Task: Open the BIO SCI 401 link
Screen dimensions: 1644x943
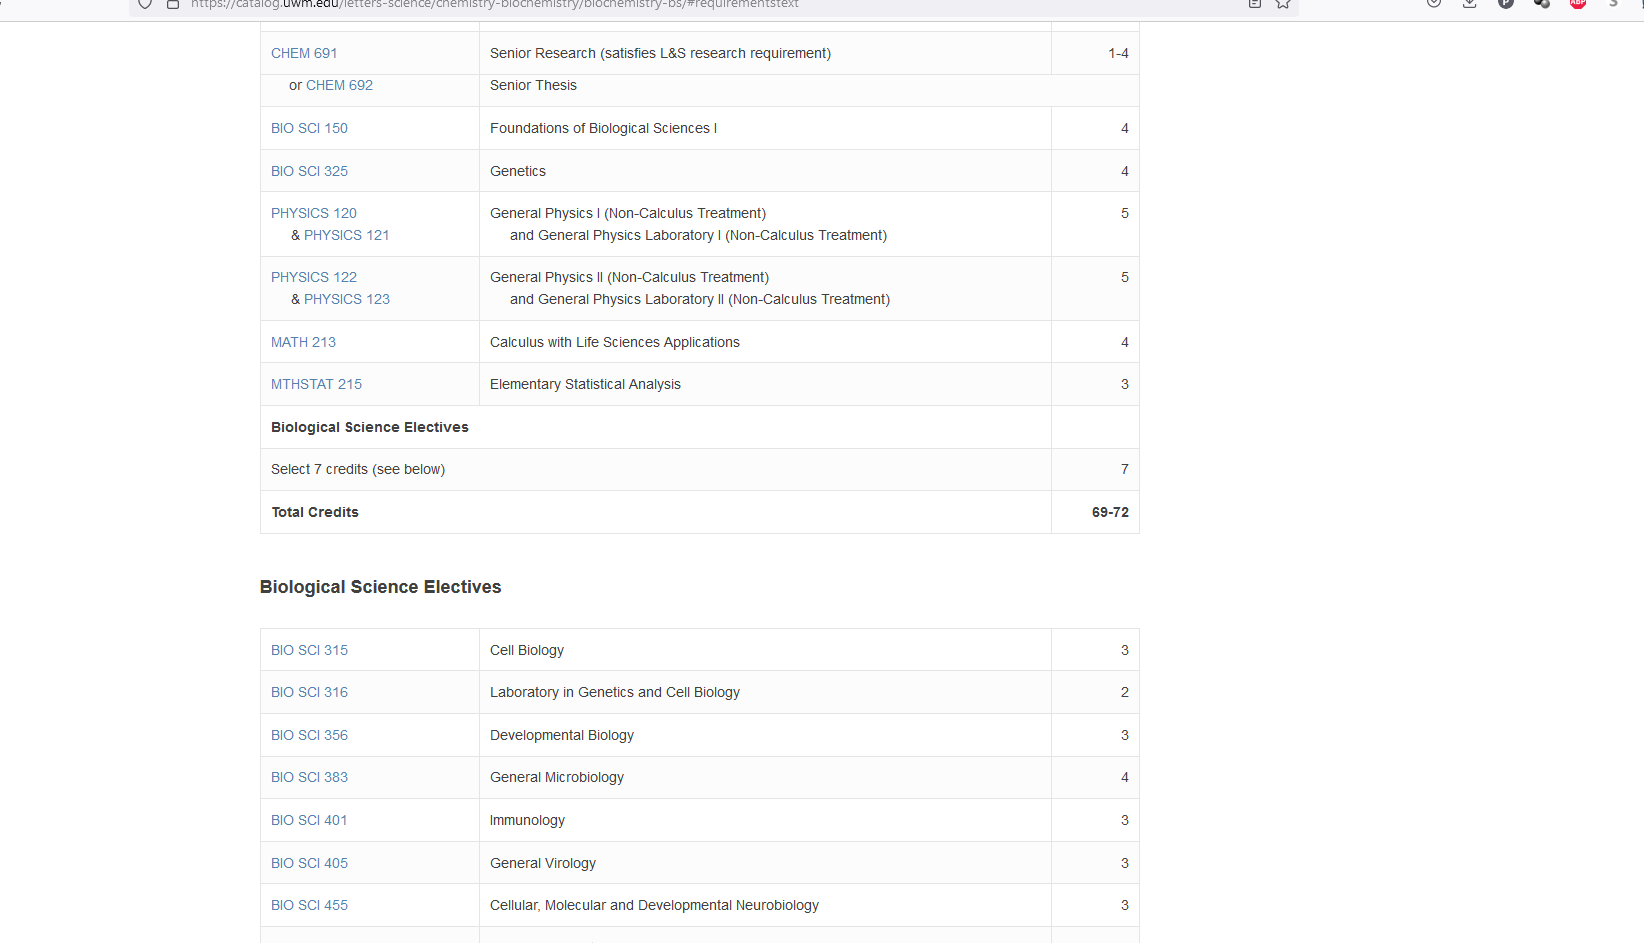Action: pos(309,820)
